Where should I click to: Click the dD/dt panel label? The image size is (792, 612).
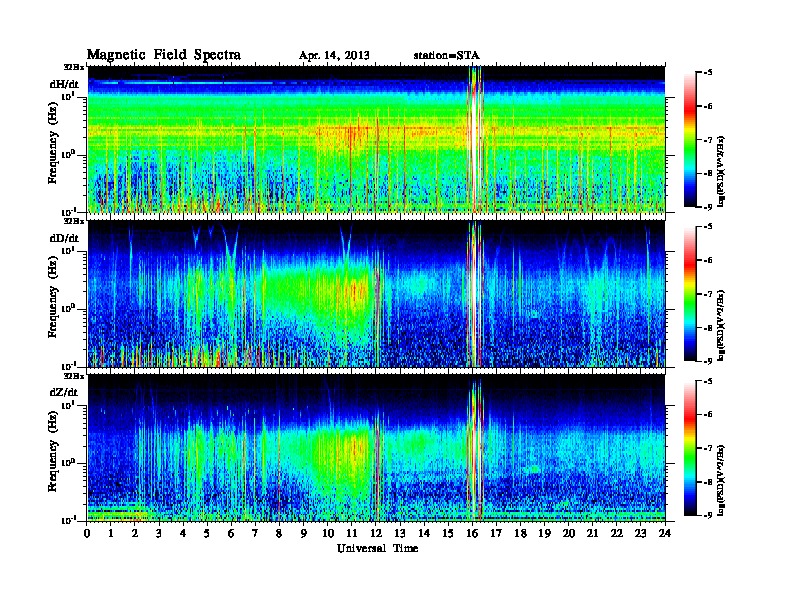64,238
